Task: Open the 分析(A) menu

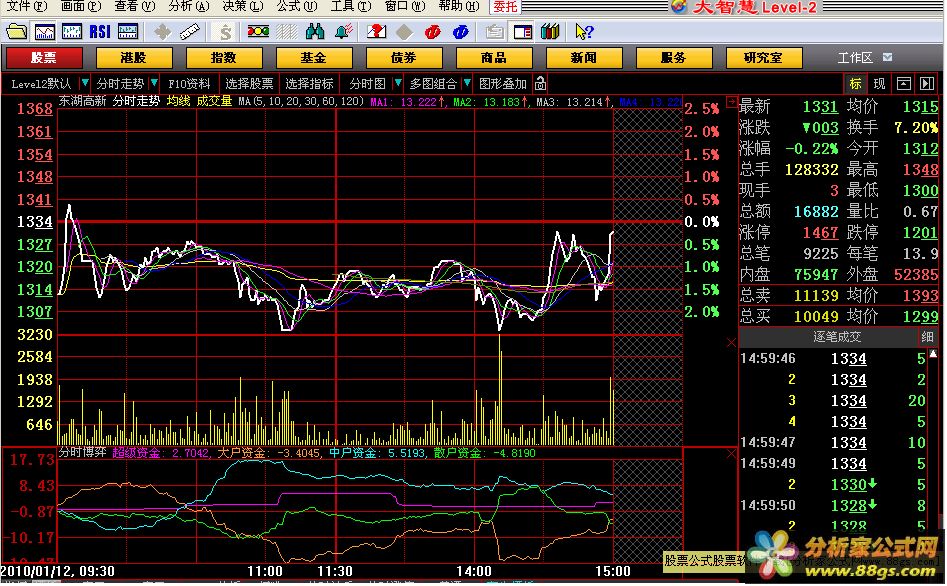Action: pyautogui.click(x=188, y=6)
